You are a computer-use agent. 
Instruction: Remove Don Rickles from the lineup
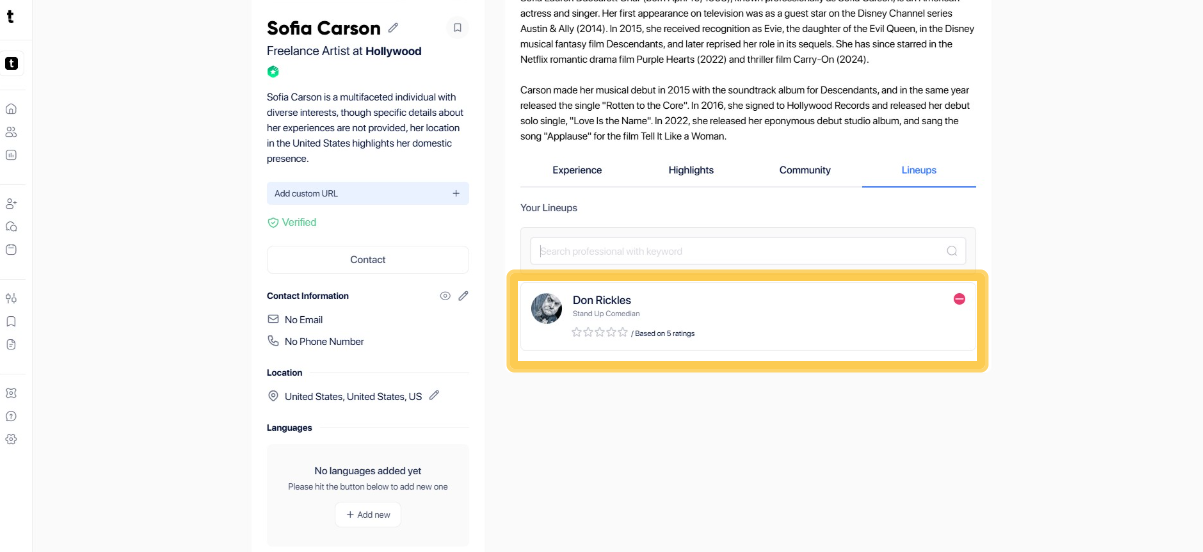click(x=959, y=299)
